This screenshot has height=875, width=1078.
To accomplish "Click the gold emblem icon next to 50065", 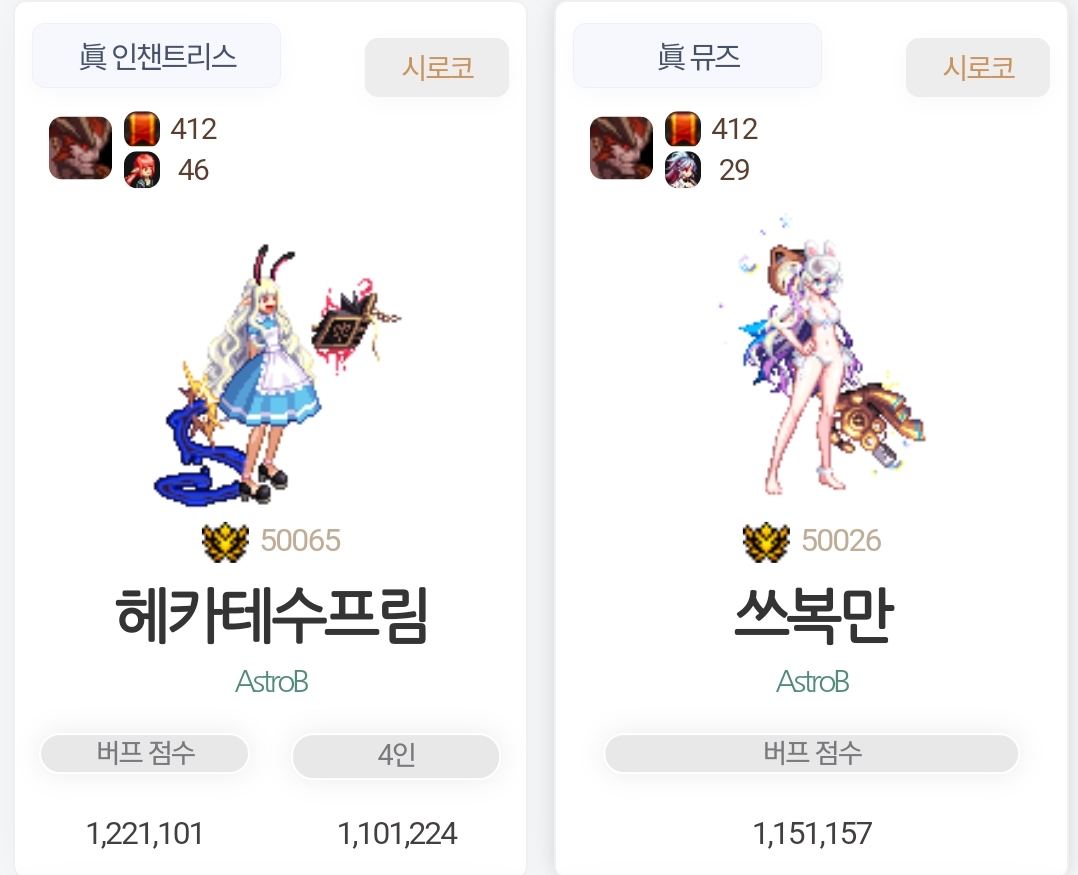I will pyautogui.click(x=225, y=542).
